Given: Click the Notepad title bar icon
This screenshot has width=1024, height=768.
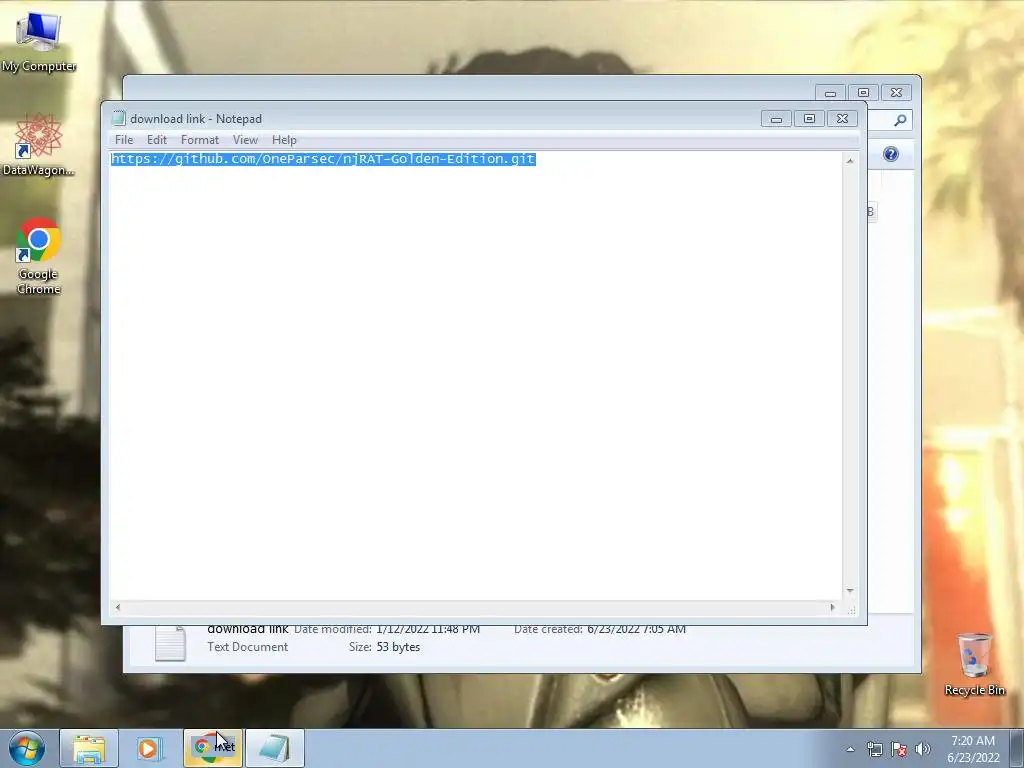Looking at the screenshot, I should (x=118, y=118).
